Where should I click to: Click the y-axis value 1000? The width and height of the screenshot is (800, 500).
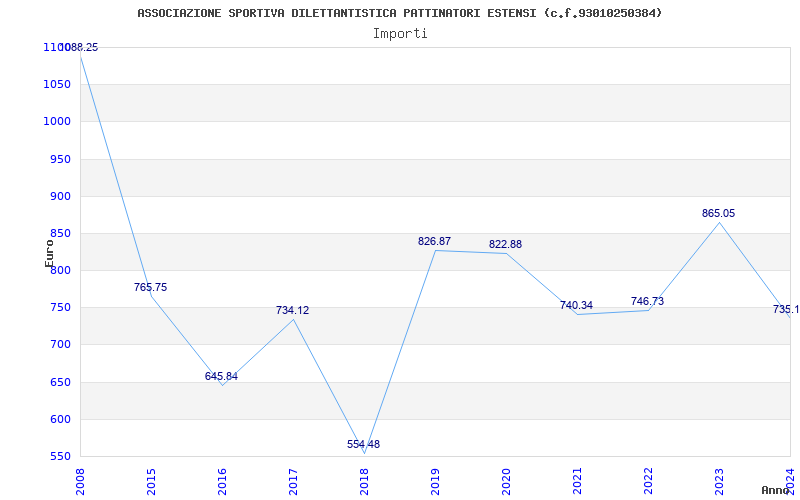(x=57, y=121)
